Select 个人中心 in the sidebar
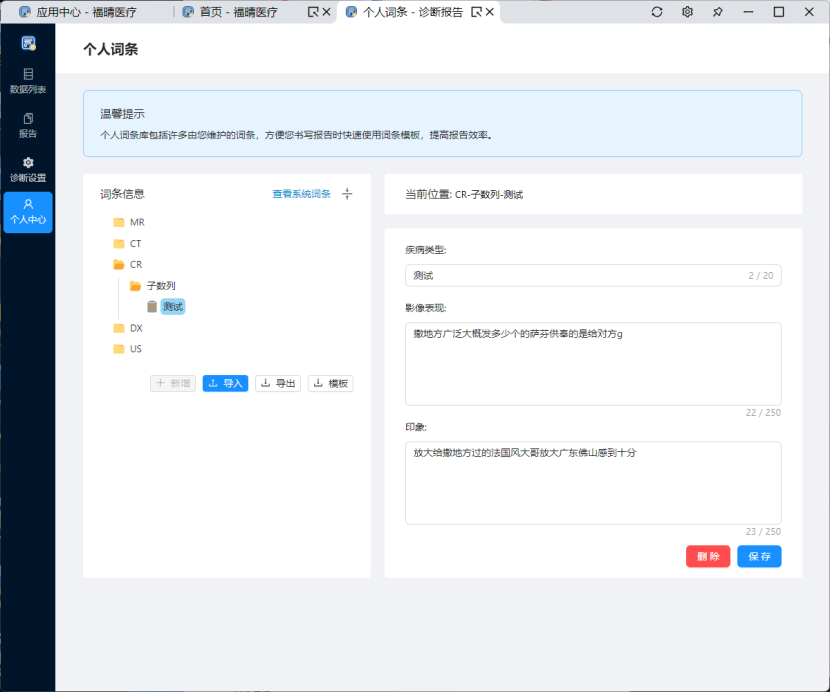The image size is (830, 692). pos(28,212)
